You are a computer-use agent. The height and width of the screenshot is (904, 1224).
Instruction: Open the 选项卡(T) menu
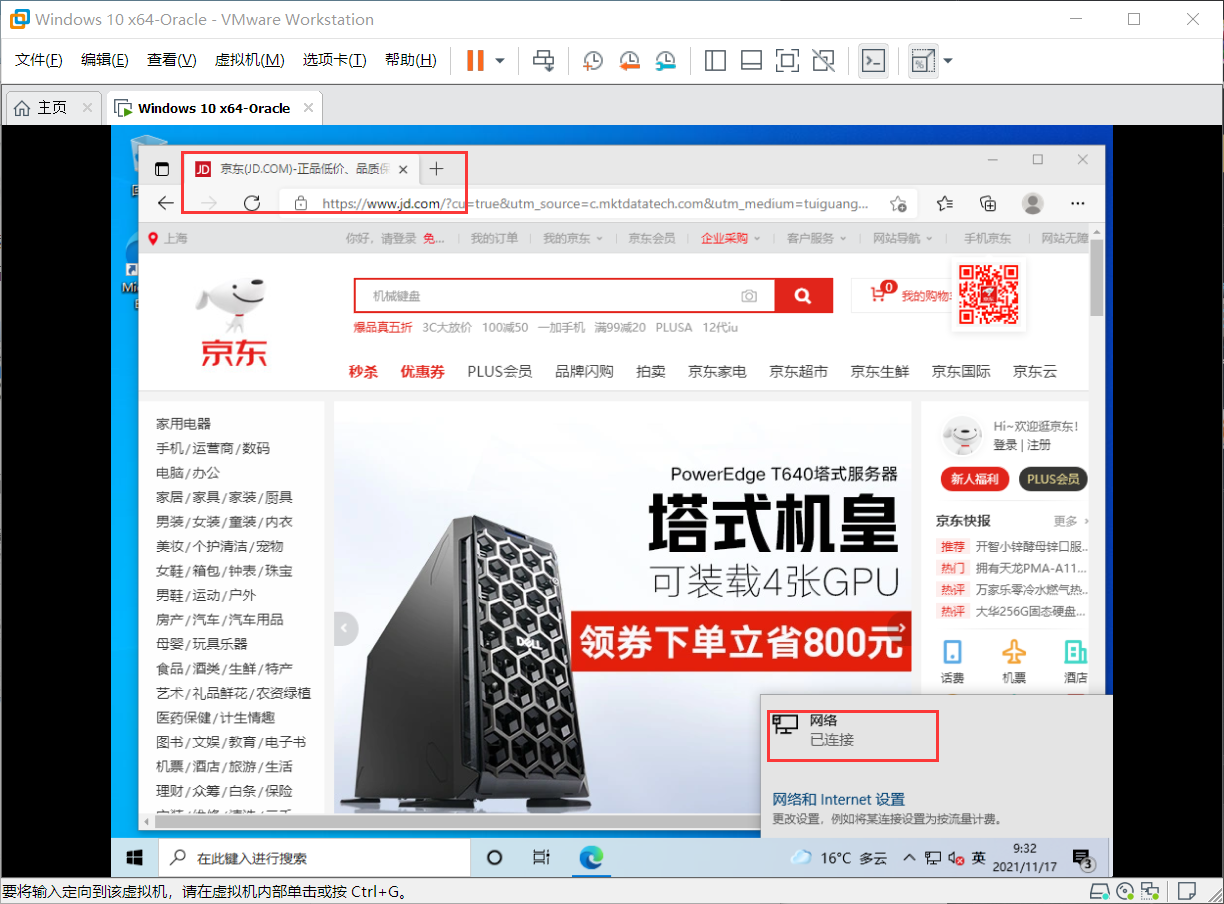pyautogui.click(x=335, y=60)
